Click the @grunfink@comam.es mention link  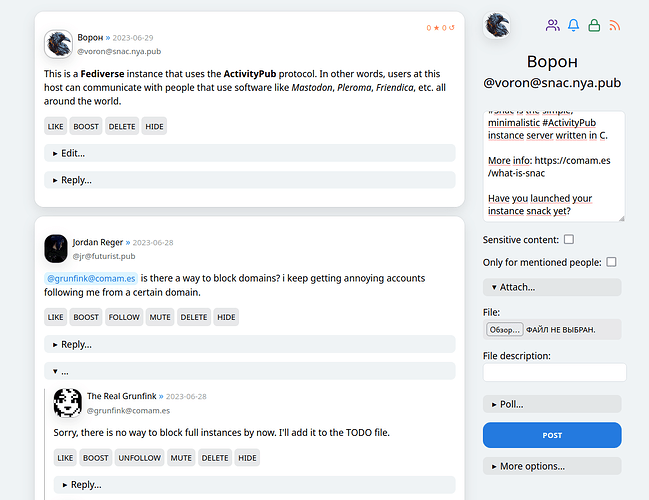coord(90,277)
